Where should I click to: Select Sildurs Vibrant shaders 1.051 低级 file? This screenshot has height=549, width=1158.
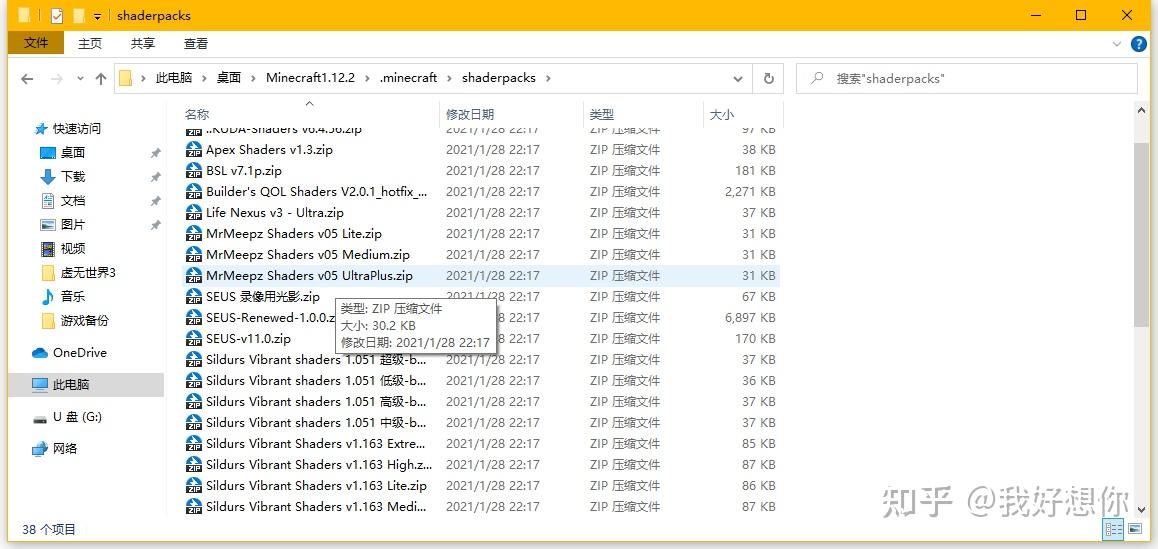pos(481,381)
